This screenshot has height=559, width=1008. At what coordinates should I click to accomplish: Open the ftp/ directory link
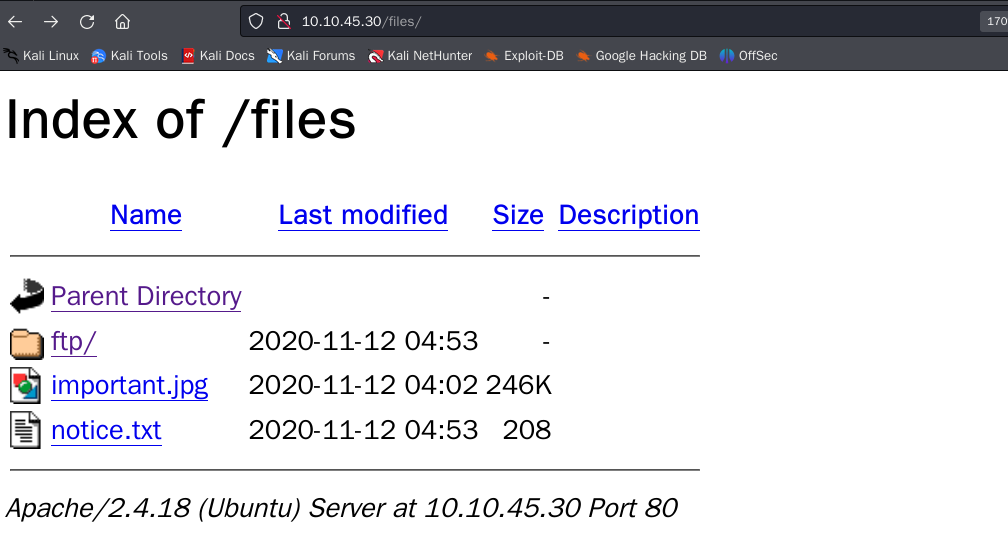coord(73,341)
